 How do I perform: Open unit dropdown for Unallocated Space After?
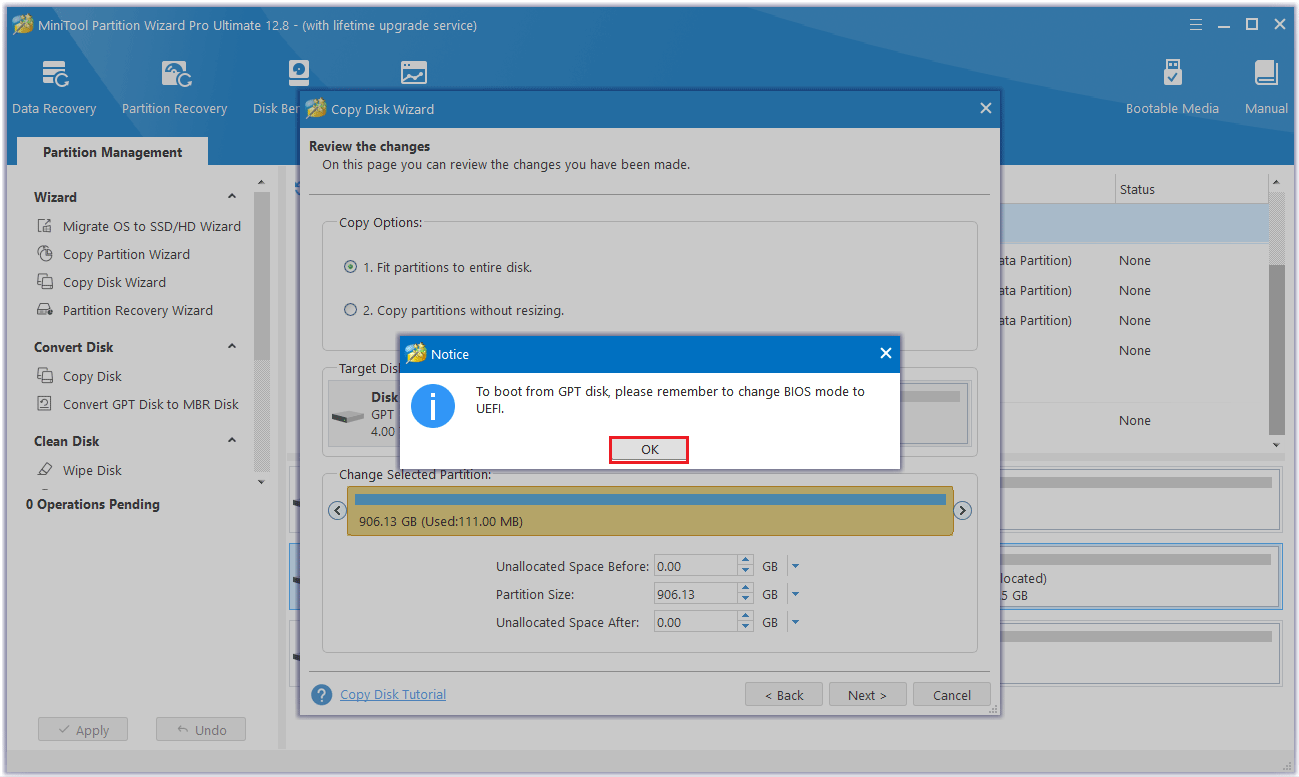click(795, 622)
